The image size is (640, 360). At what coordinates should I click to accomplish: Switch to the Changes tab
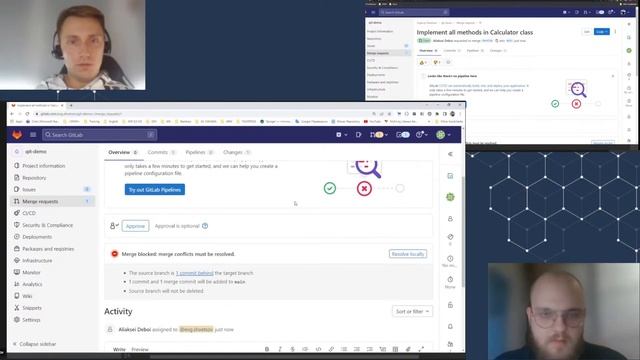pyautogui.click(x=236, y=152)
